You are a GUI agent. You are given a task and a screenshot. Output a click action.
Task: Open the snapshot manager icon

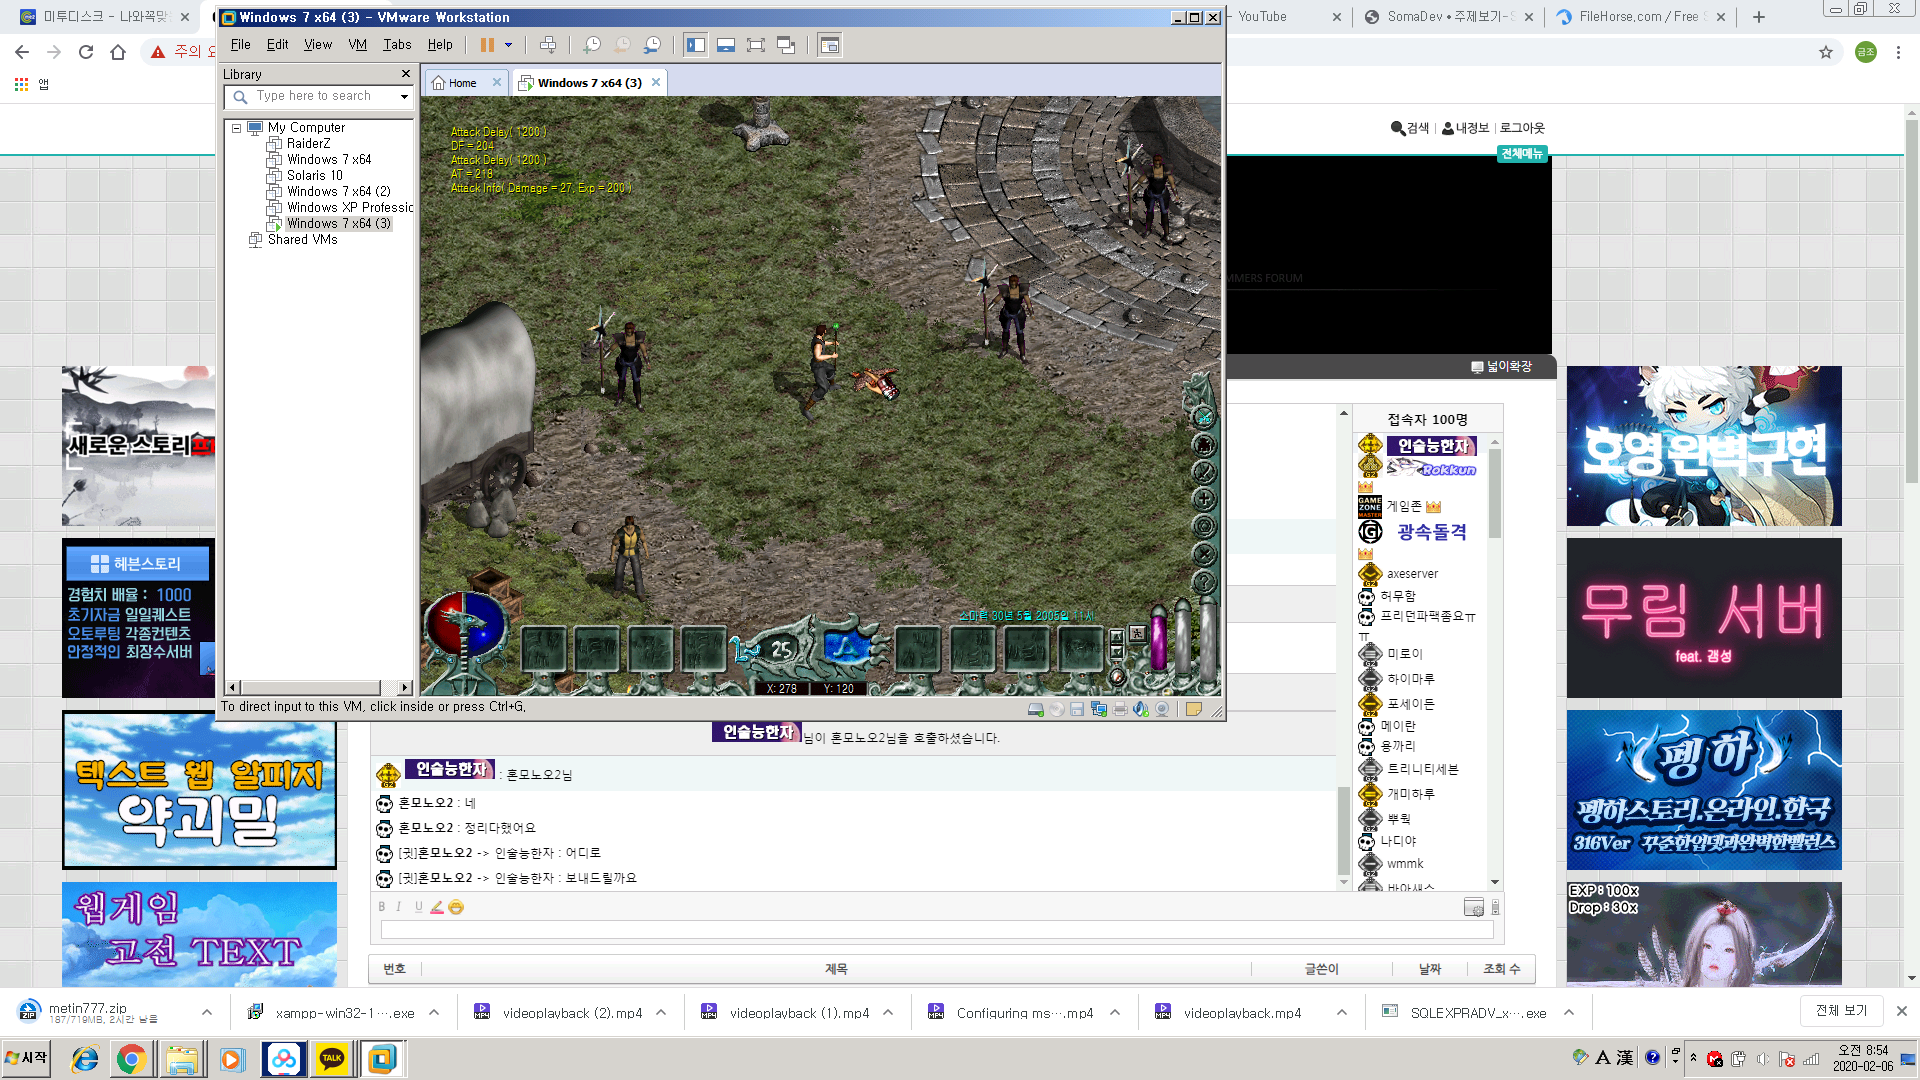pyautogui.click(x=652, y=45)
